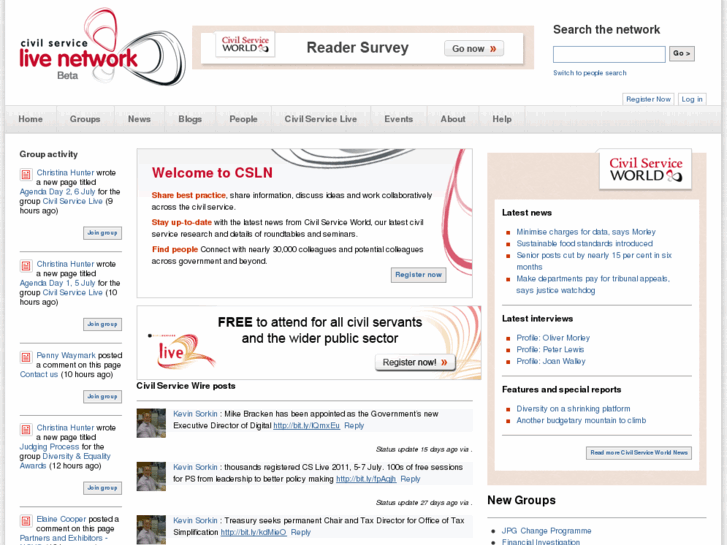Switch to the Blogs tab
Viewport: 727px width, 545px height.
coord(190,119)
